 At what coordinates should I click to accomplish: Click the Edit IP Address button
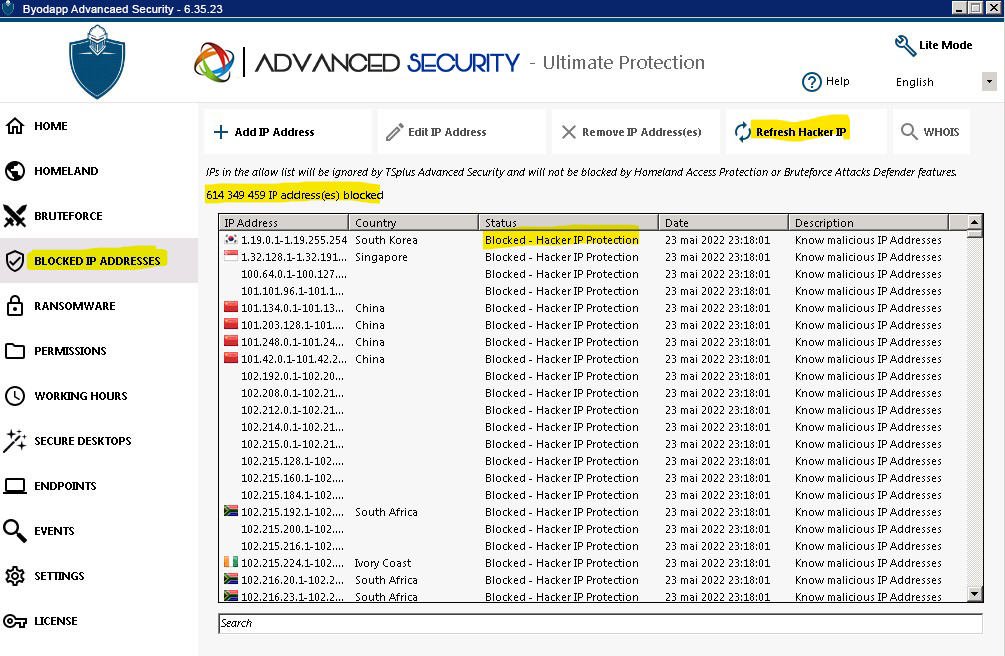pyautogui.click(x=461, y=131)
